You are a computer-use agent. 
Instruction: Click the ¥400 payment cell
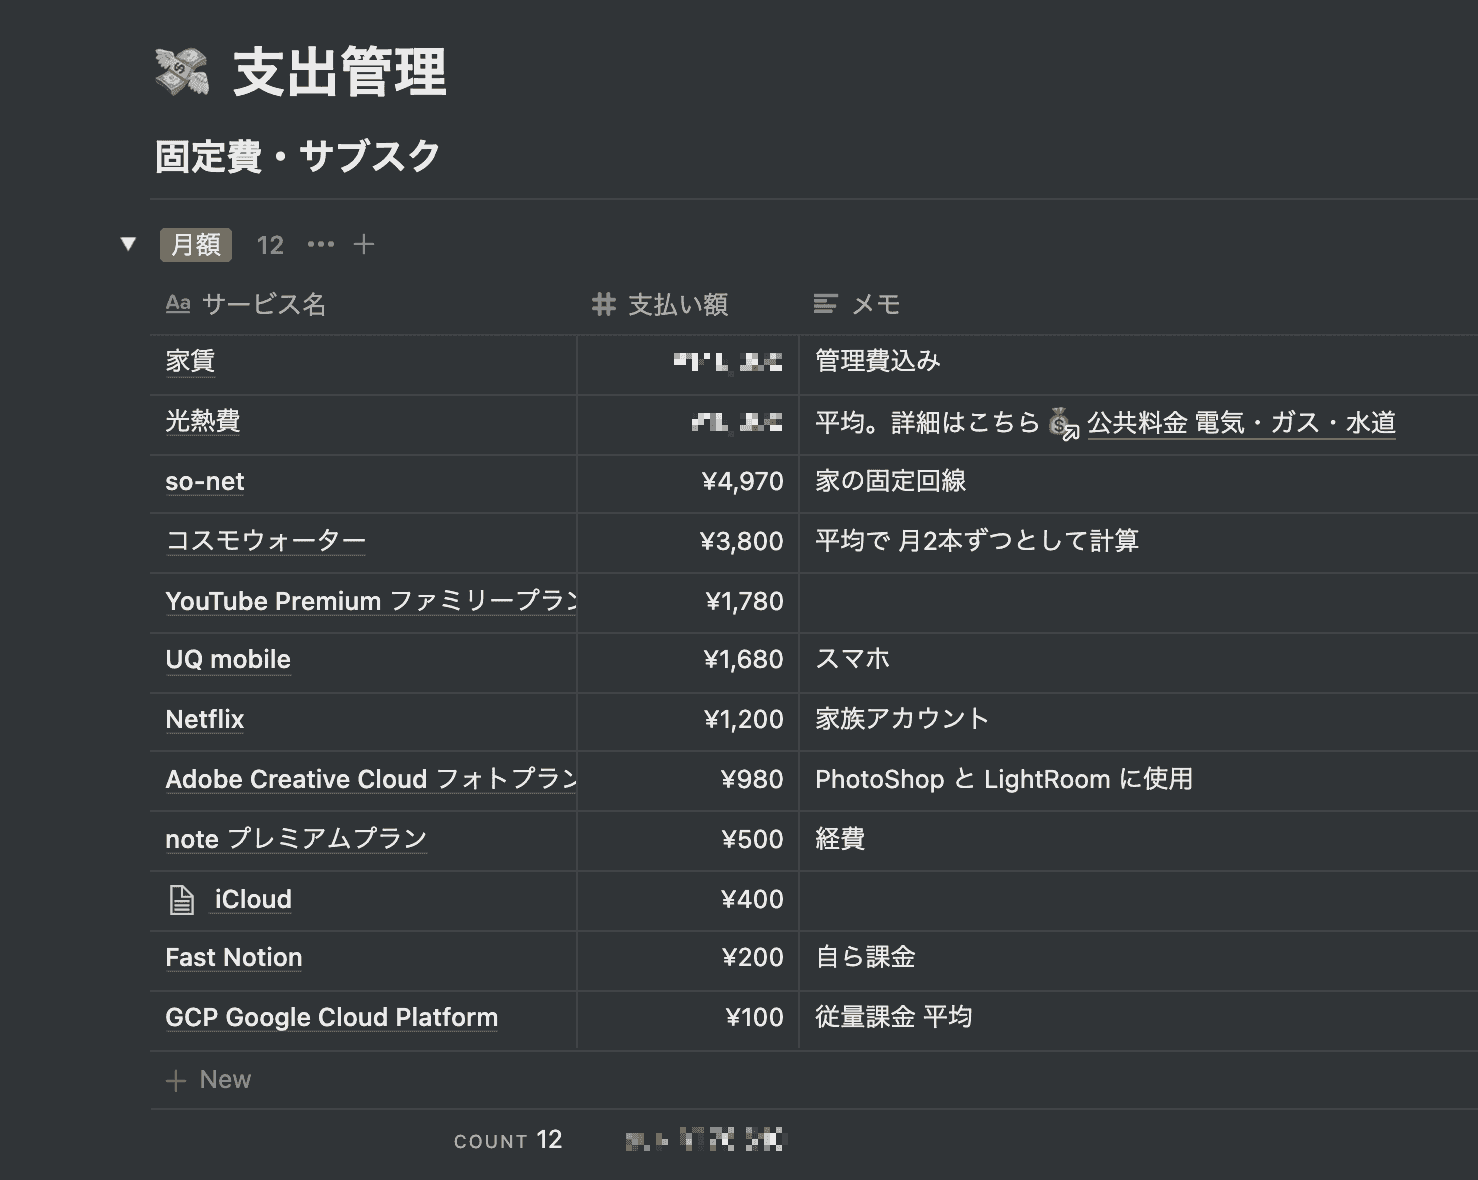click(x=688, y=899)
